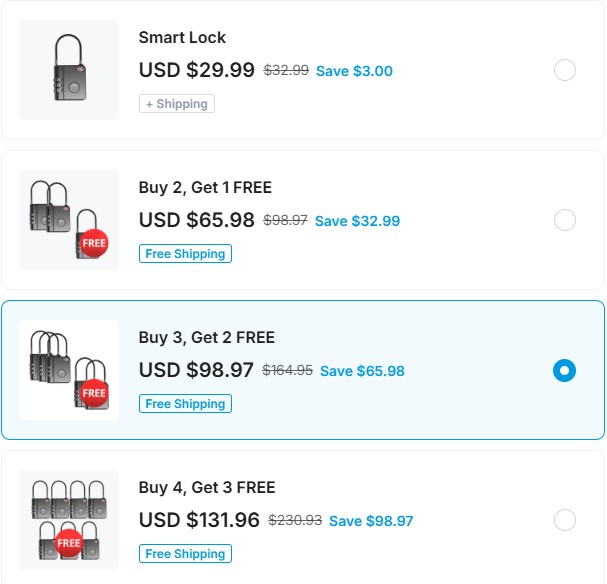Viewport: 607px width, 584px height.
Task: Click the USD $131.96 price
Action: [x=199, y=520]
